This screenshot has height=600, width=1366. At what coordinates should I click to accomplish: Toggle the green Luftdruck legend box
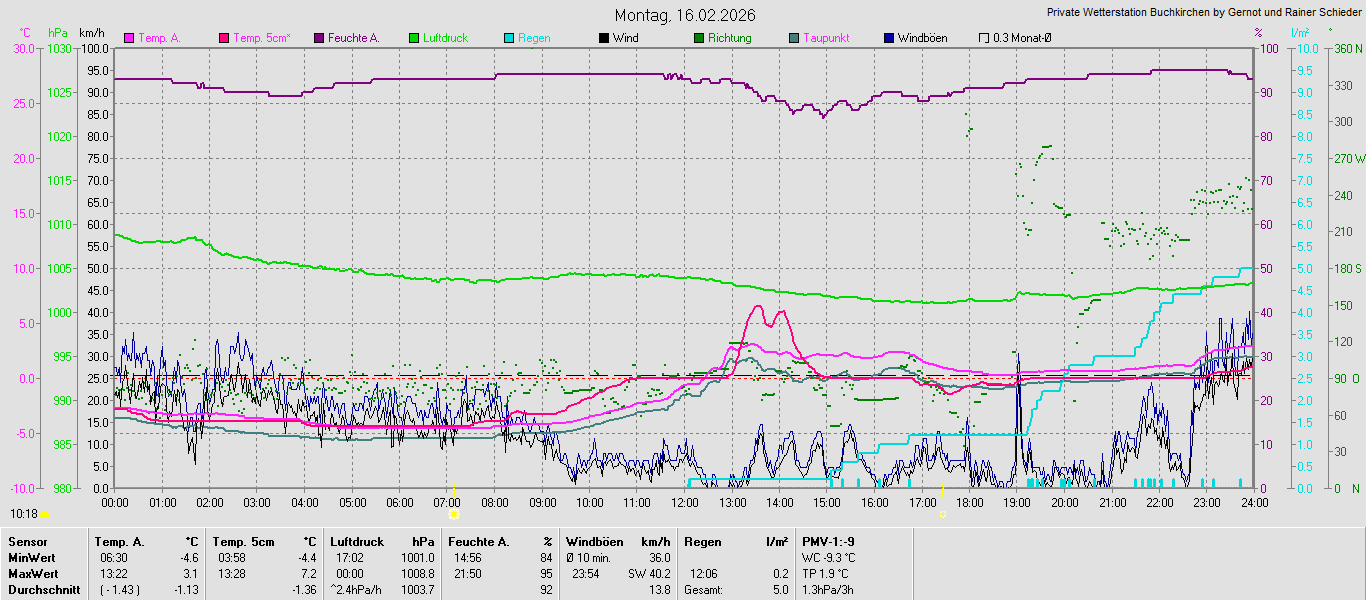pos(413,38)
